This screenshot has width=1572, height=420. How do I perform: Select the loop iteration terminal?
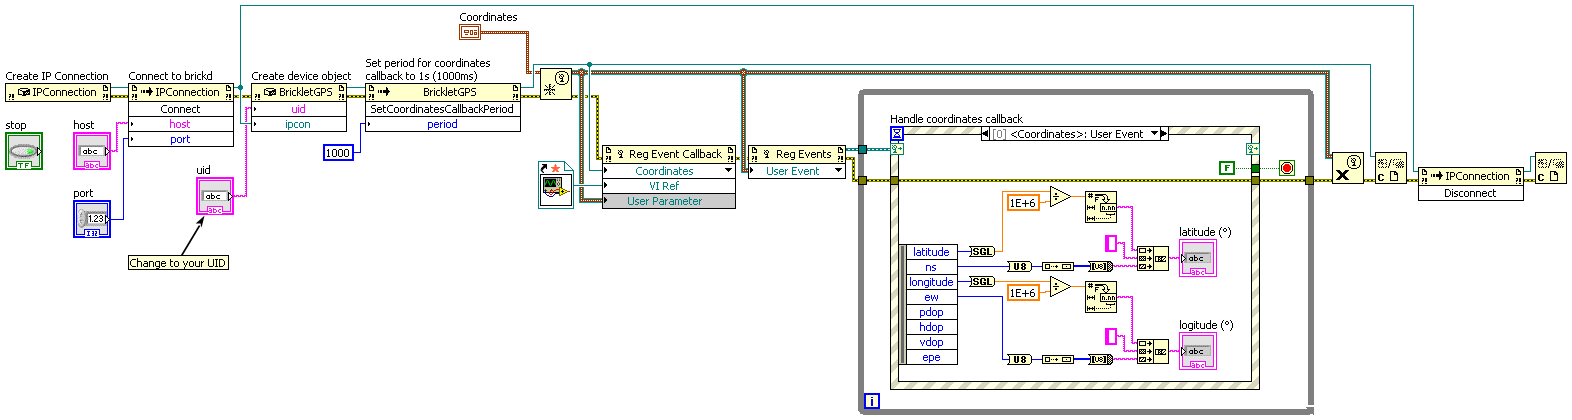[872, 401]
